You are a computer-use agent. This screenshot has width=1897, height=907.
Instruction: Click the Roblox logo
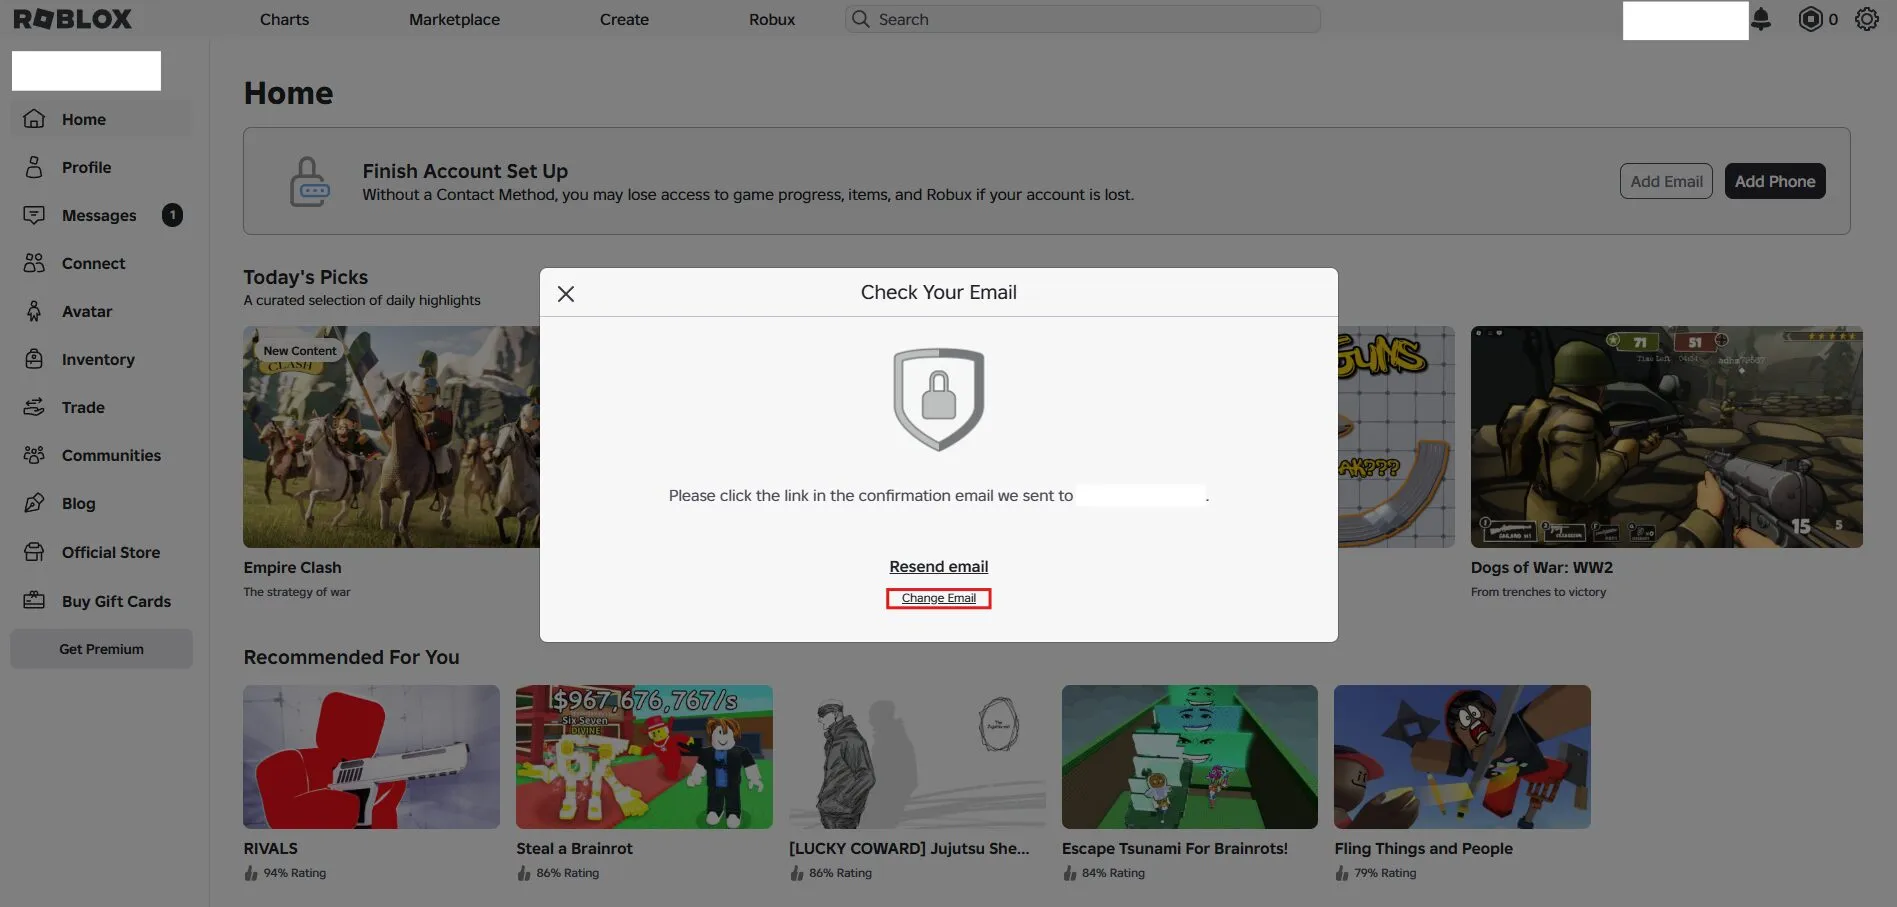(72, 19)
